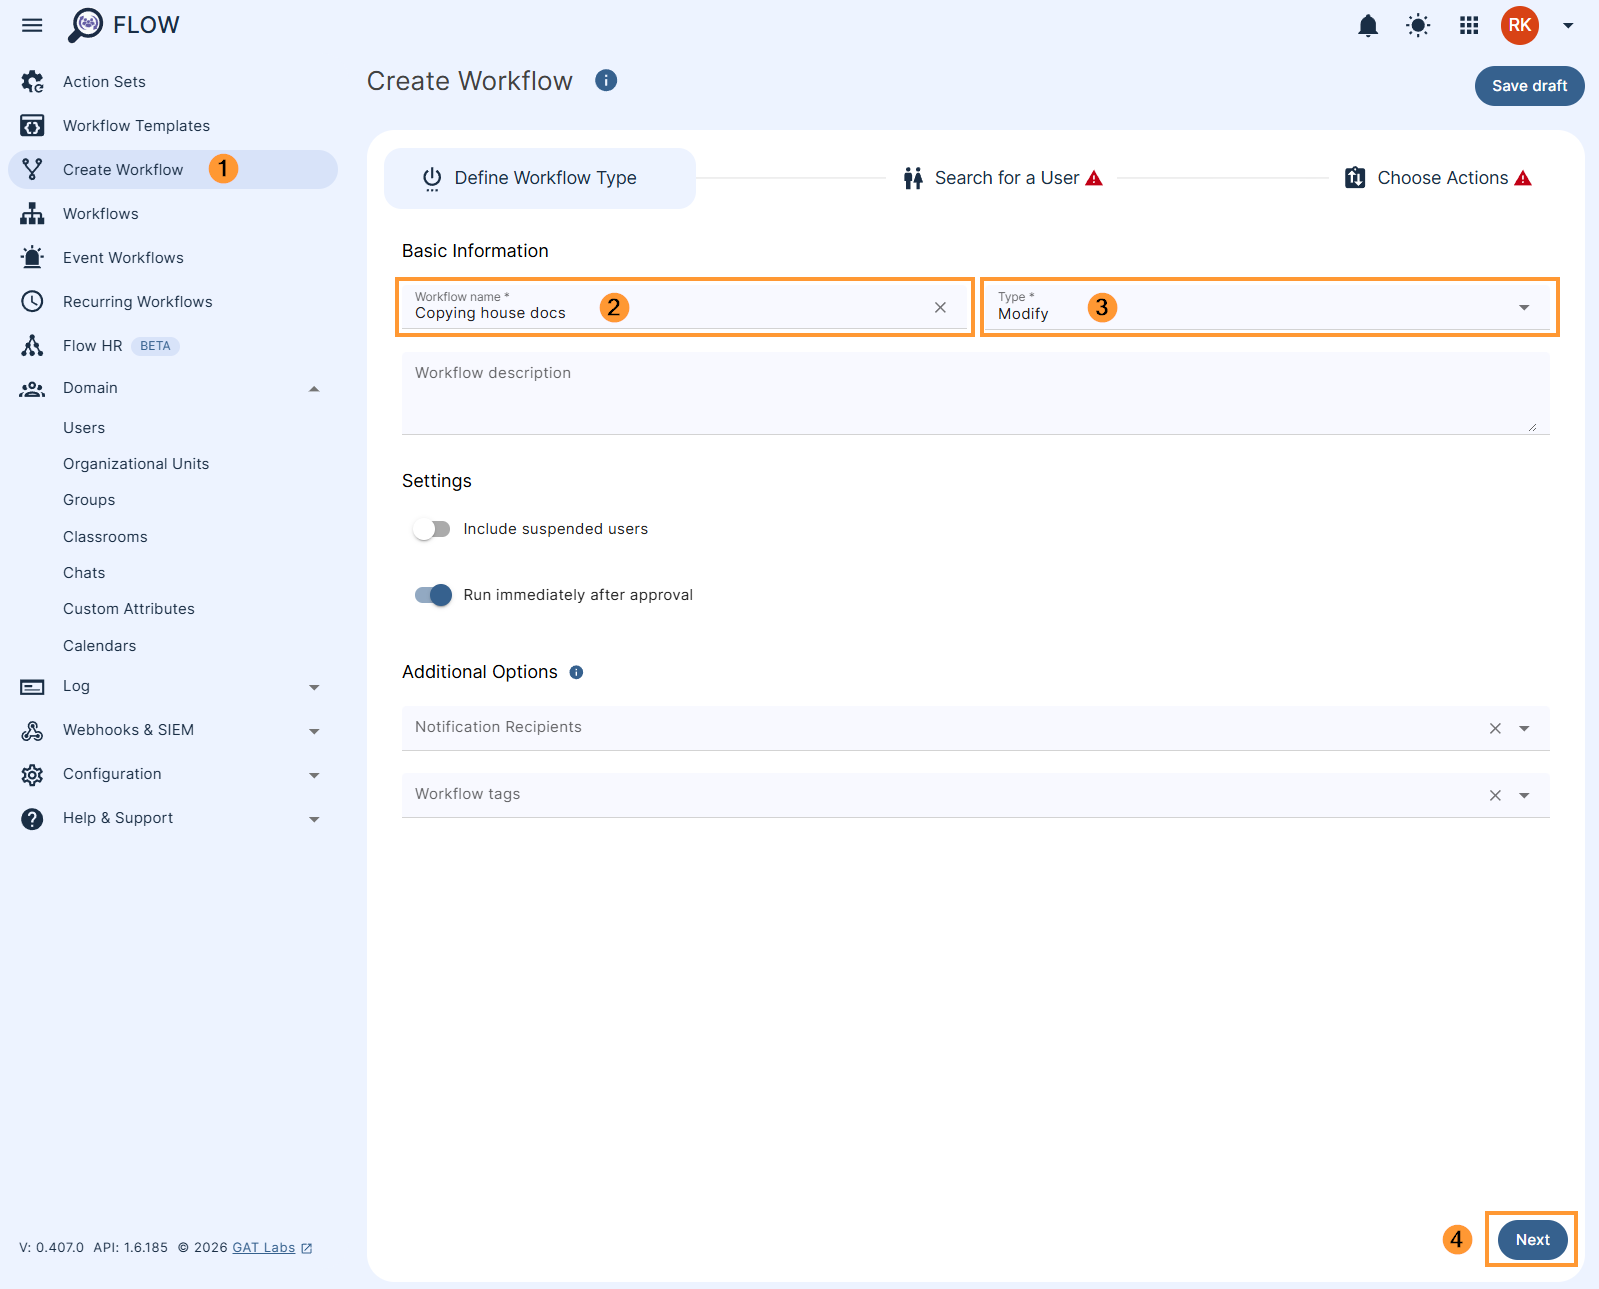Select Calendars under Domain
The width and height of the screenshot is (1599, 1289).
coord(99,646)
